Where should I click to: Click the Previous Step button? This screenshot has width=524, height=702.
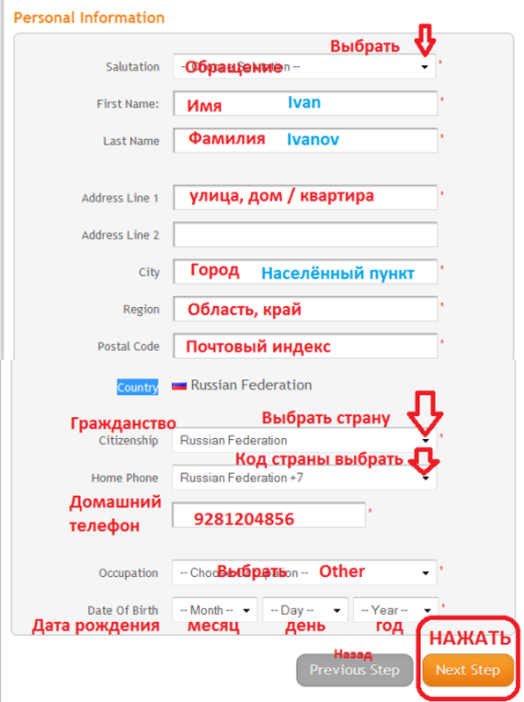pyautogui.click(x=354, y=670)
